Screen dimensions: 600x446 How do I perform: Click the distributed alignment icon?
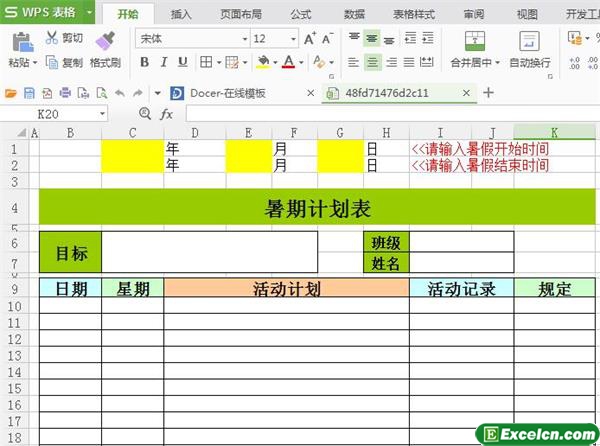tap(427, 62)
